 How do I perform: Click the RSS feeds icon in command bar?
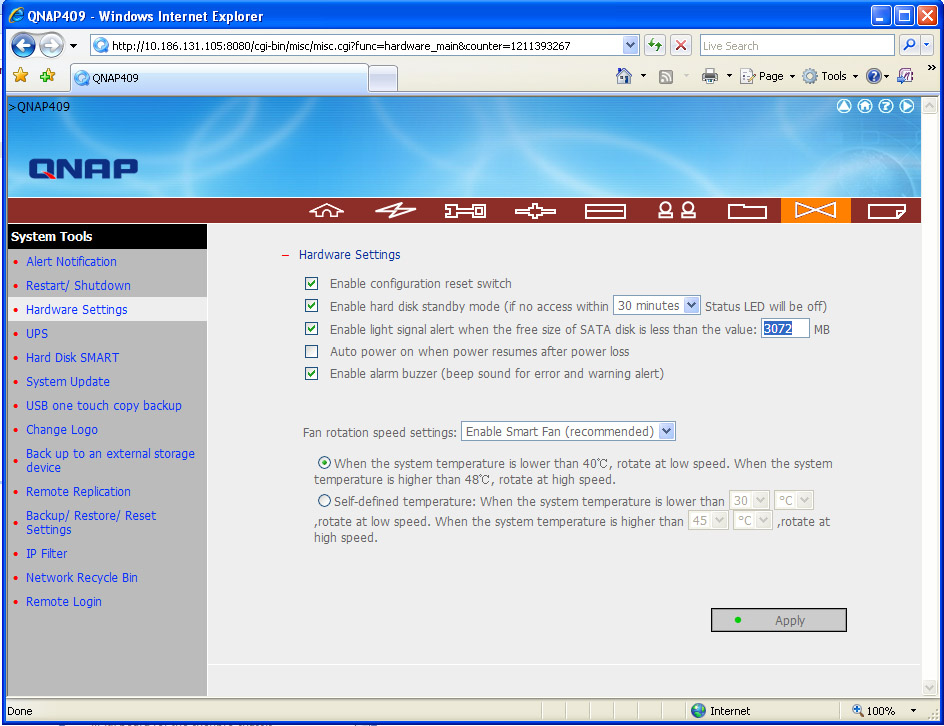tap(666, 76)
